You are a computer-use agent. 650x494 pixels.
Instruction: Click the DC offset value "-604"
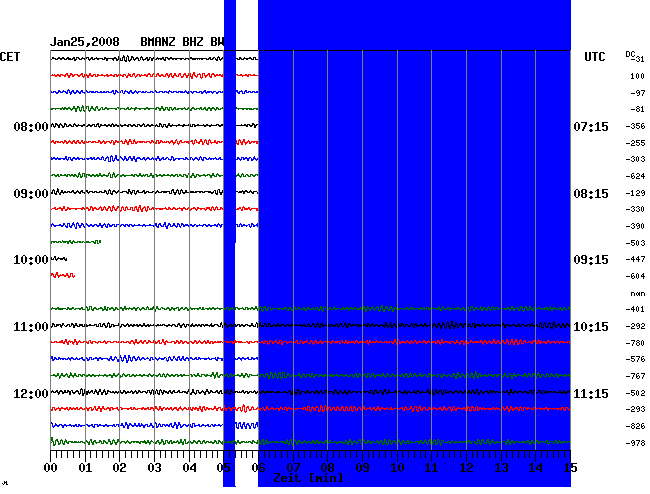pyautogui.click(x=635, y=276)
